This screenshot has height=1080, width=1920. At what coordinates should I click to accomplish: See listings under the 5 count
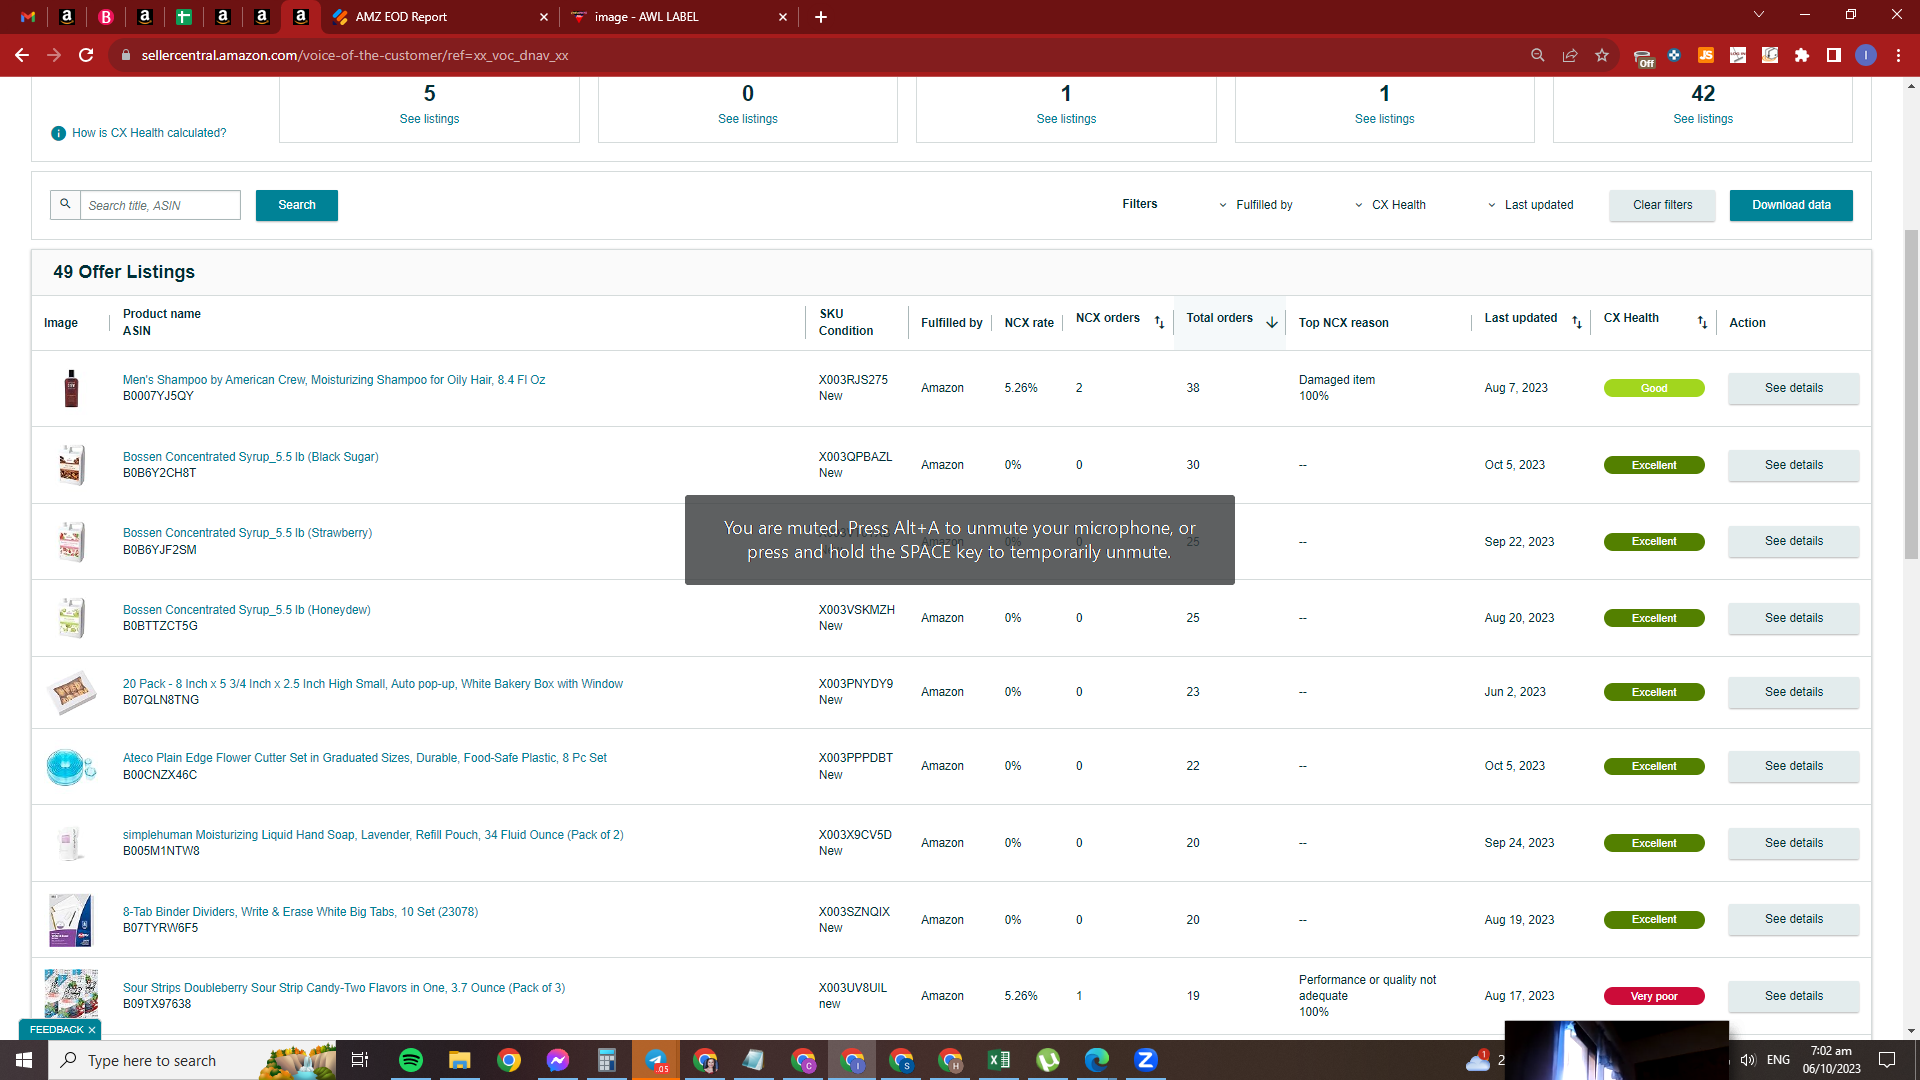pos(429,119)
